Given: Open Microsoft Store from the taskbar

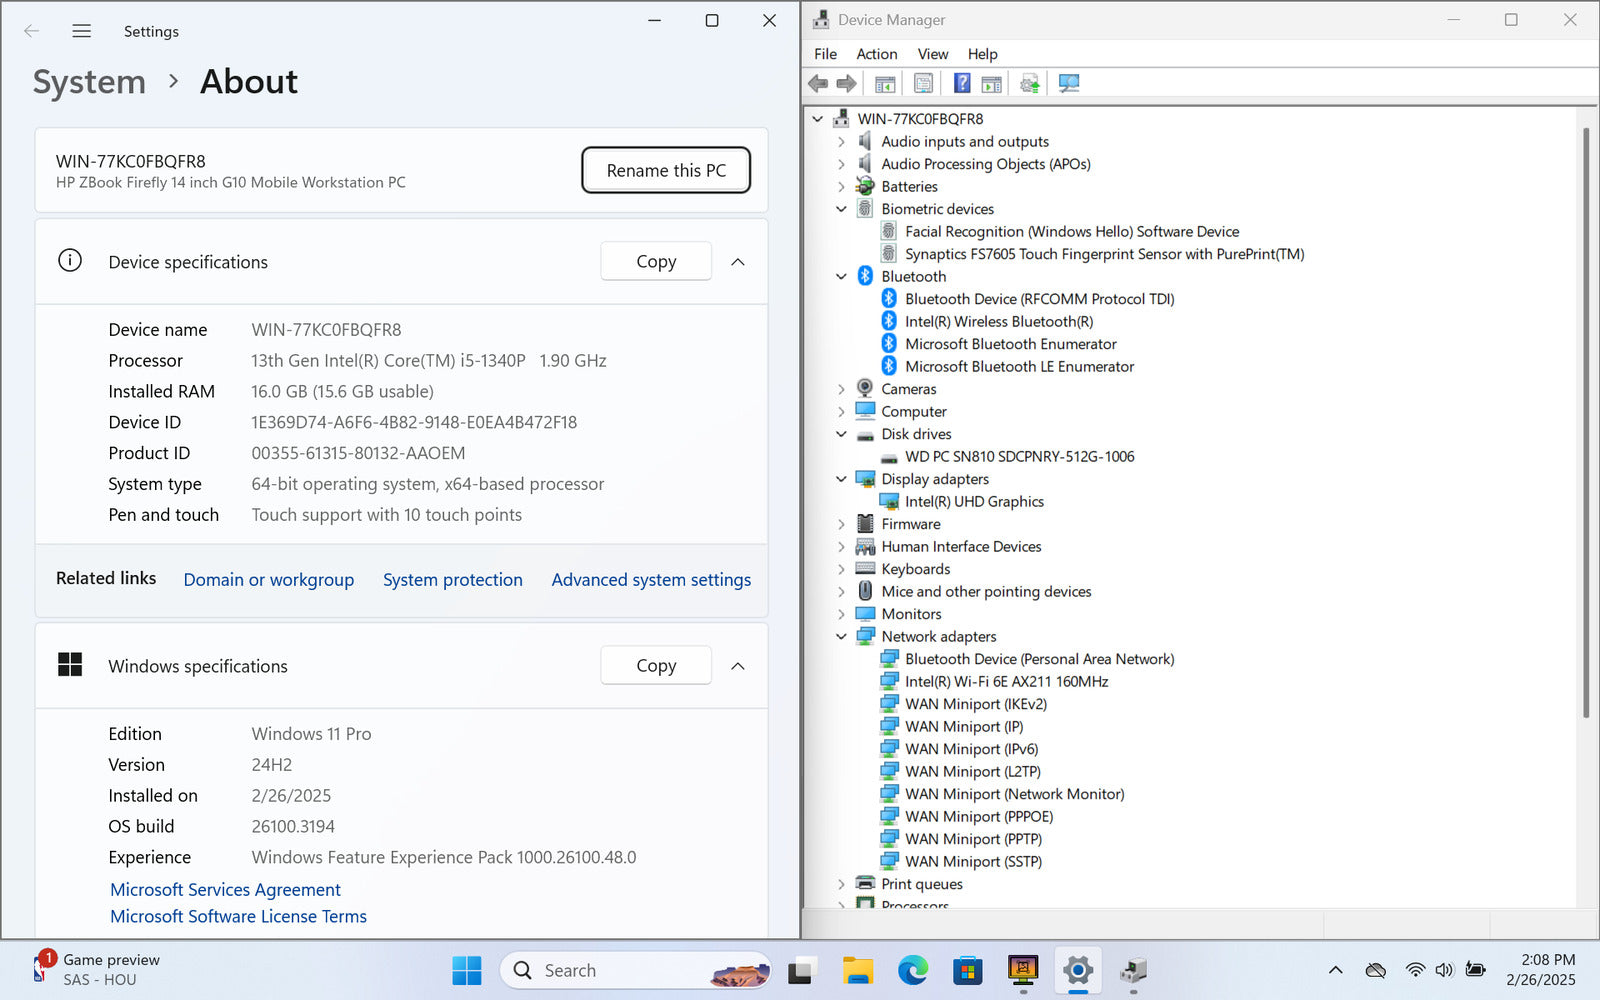Looking at the screenshot, I should [x=967, y=970].
